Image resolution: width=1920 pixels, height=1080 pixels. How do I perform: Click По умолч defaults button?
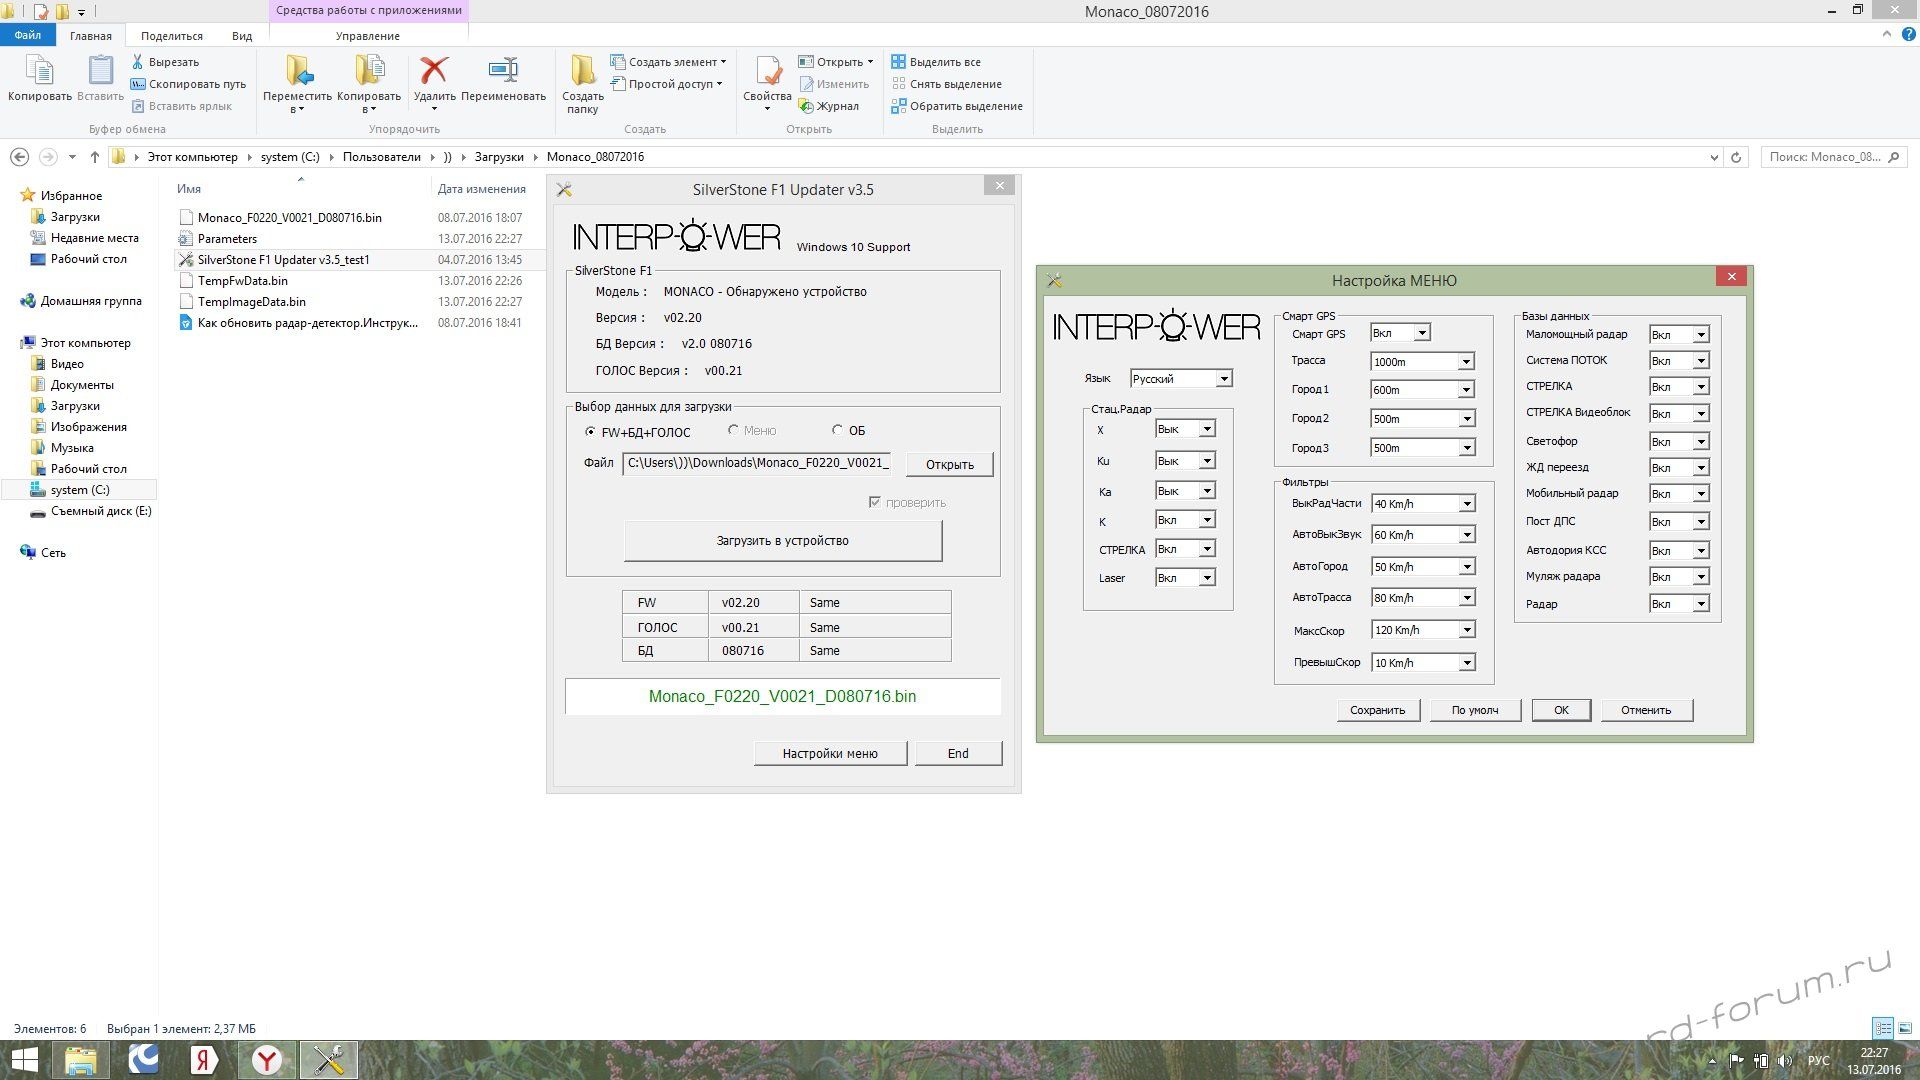1475,710
